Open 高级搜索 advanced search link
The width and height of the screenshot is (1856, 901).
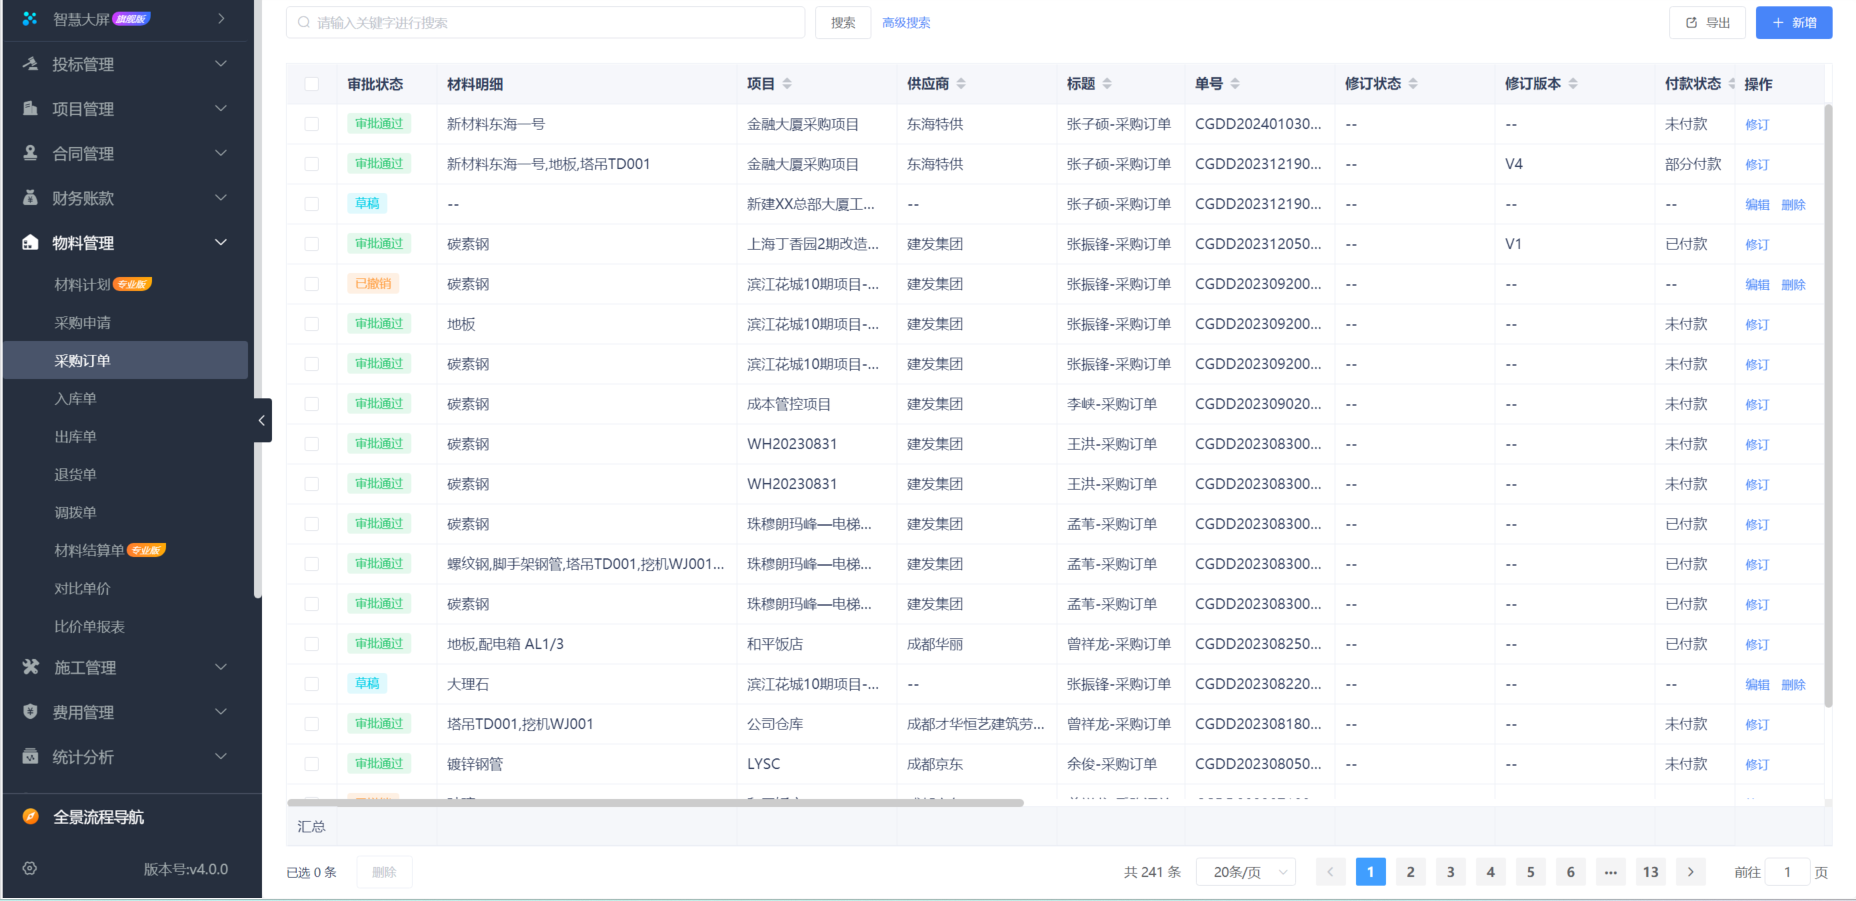905,22
